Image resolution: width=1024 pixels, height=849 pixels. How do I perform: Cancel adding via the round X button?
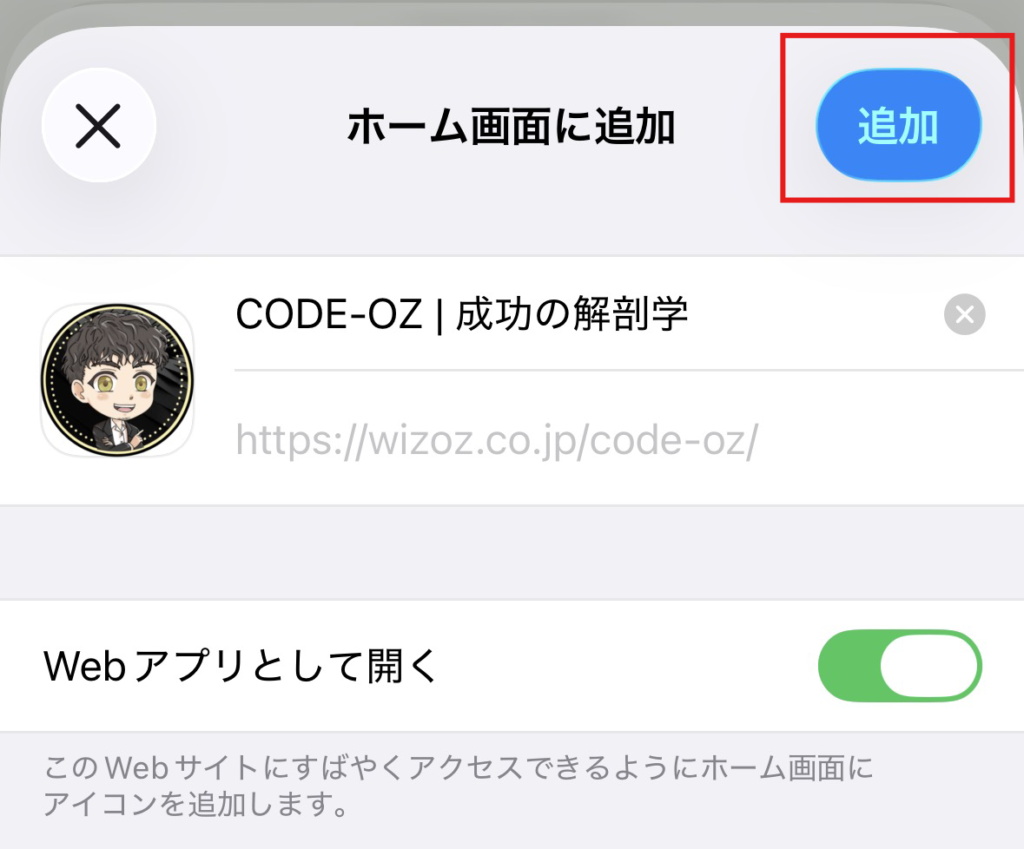[99, 125]
